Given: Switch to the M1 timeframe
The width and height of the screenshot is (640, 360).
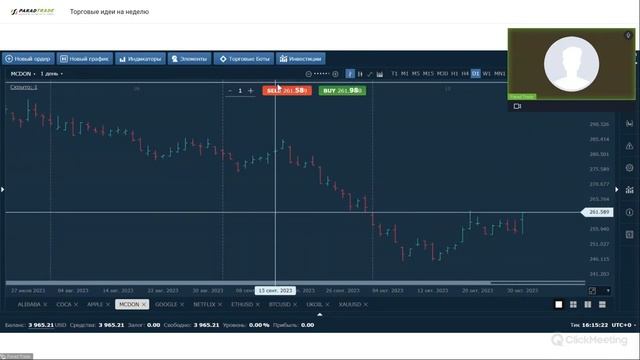Looking at the screenshot, I should click(404, 74).
